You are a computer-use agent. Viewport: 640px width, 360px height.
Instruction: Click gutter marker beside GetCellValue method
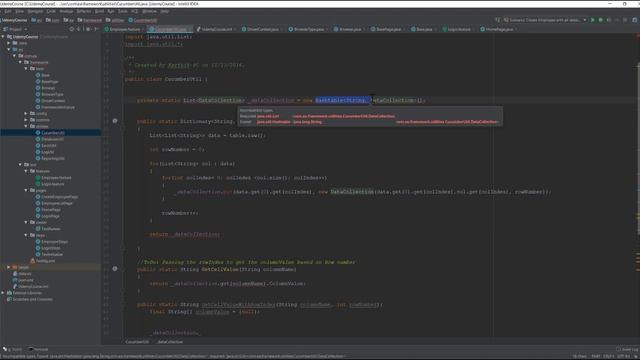pos(115,269)
